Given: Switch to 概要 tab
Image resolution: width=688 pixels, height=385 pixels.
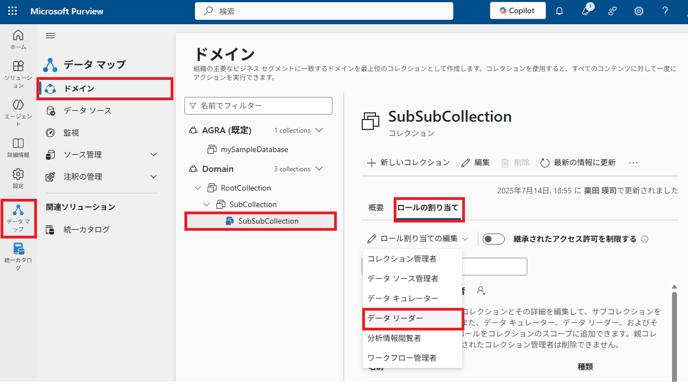Looking at the screenshot, I should 376,208.
